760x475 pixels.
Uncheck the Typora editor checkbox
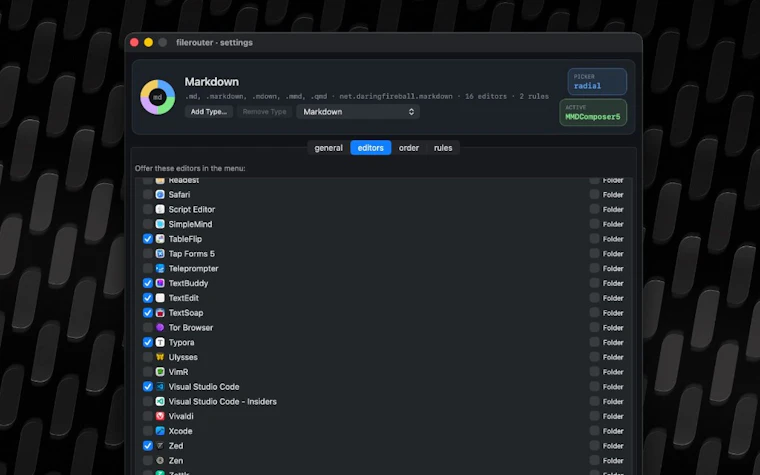pos(148,342)
